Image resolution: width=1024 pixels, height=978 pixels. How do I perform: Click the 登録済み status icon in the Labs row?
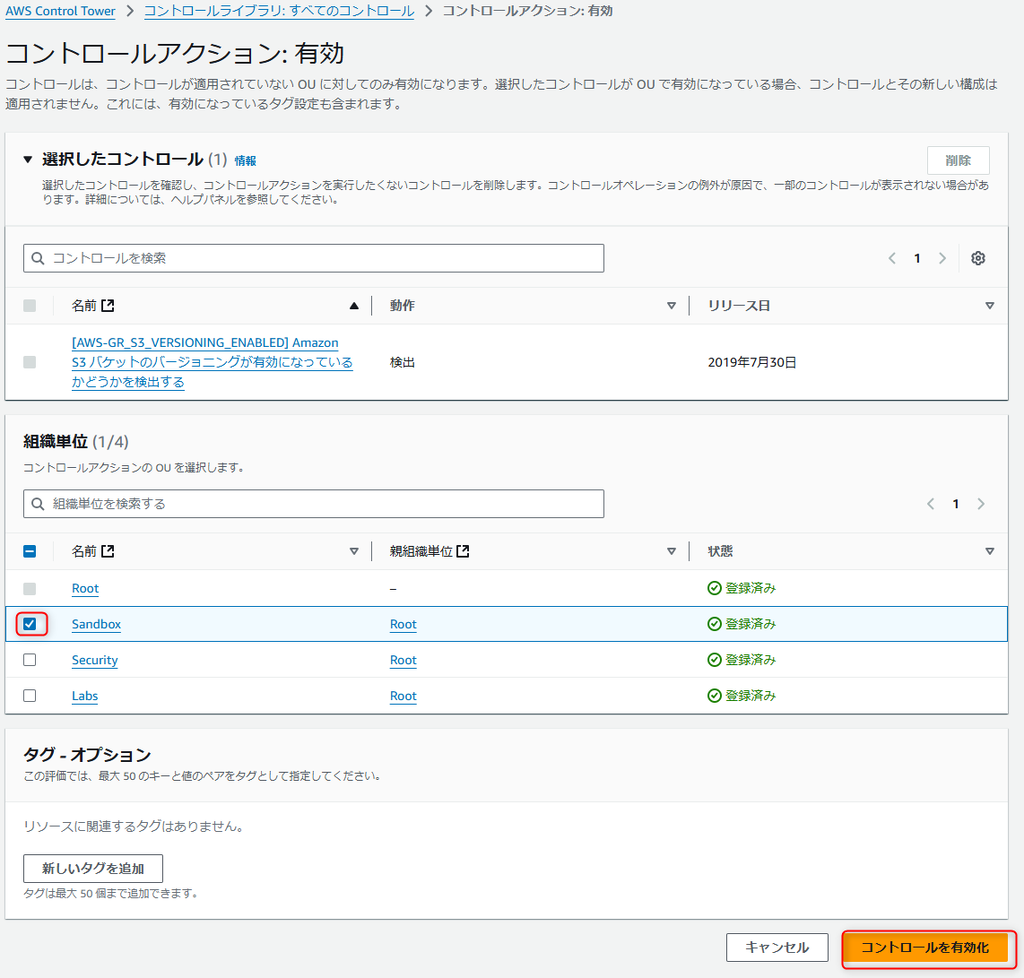pos(714,697)
